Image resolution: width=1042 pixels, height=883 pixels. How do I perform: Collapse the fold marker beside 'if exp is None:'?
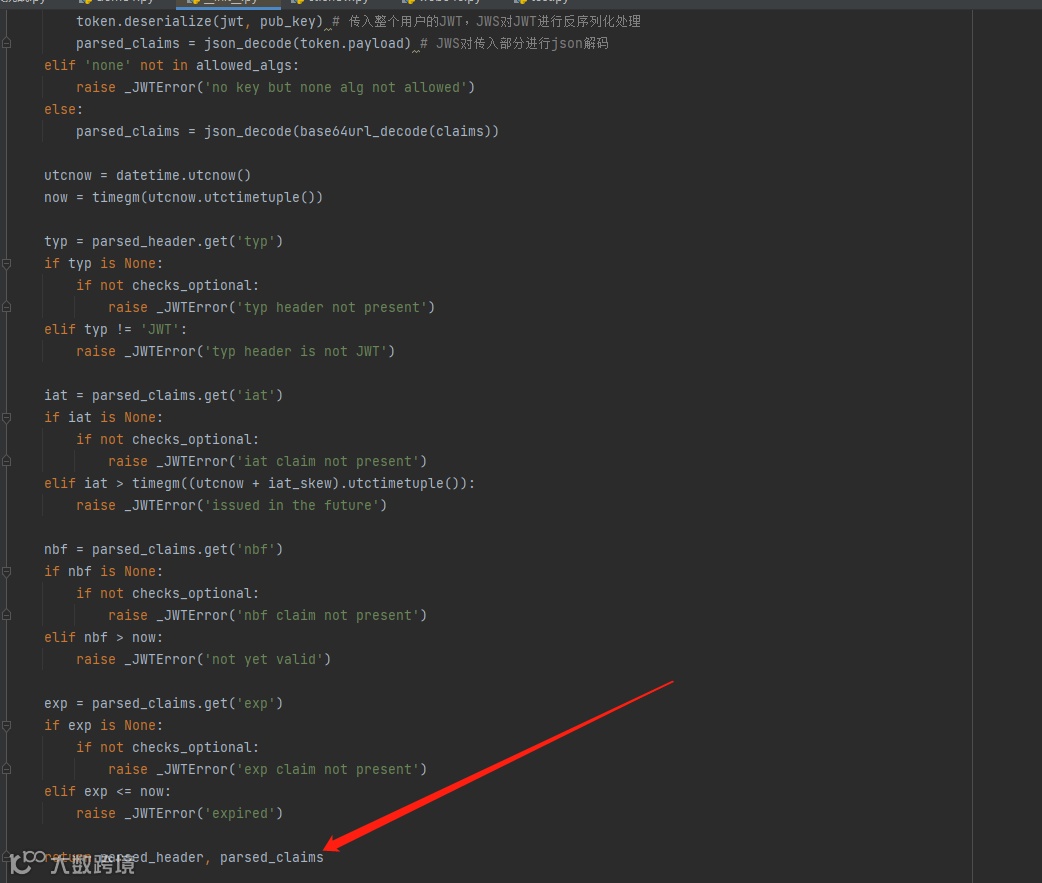(x=7, y=726)
